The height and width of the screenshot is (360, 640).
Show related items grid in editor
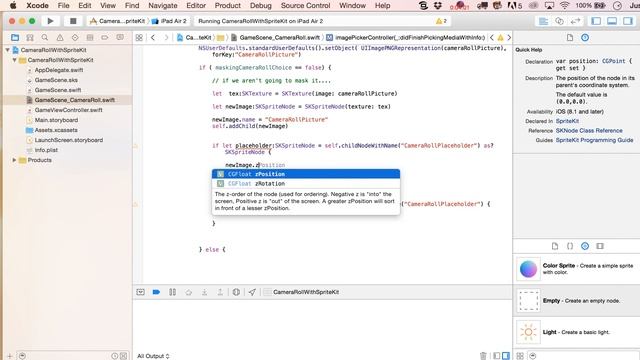[139, 38]
